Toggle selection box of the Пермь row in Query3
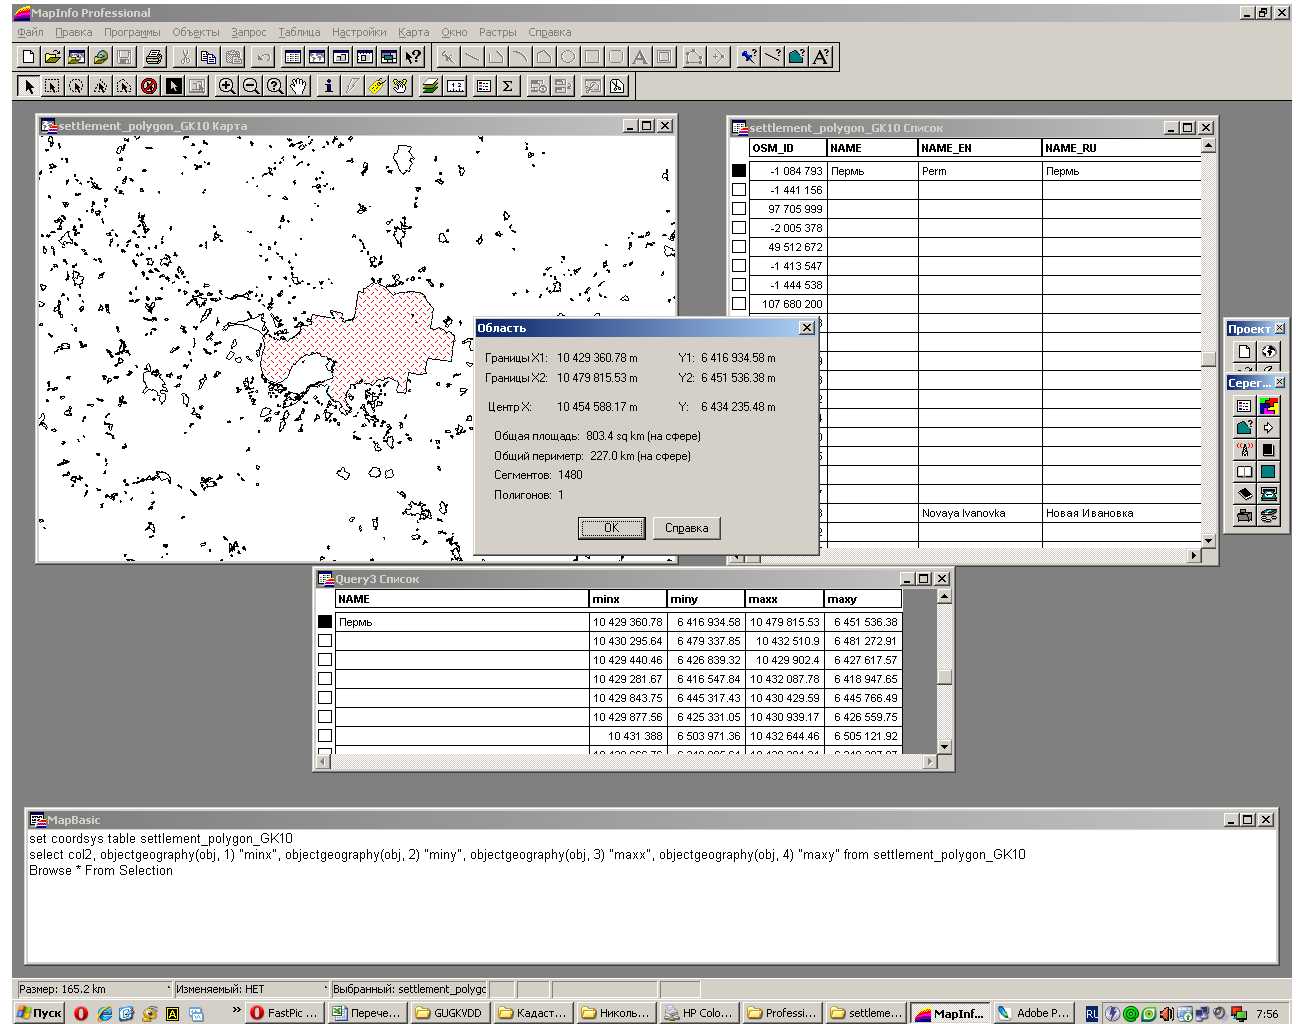 325,622
